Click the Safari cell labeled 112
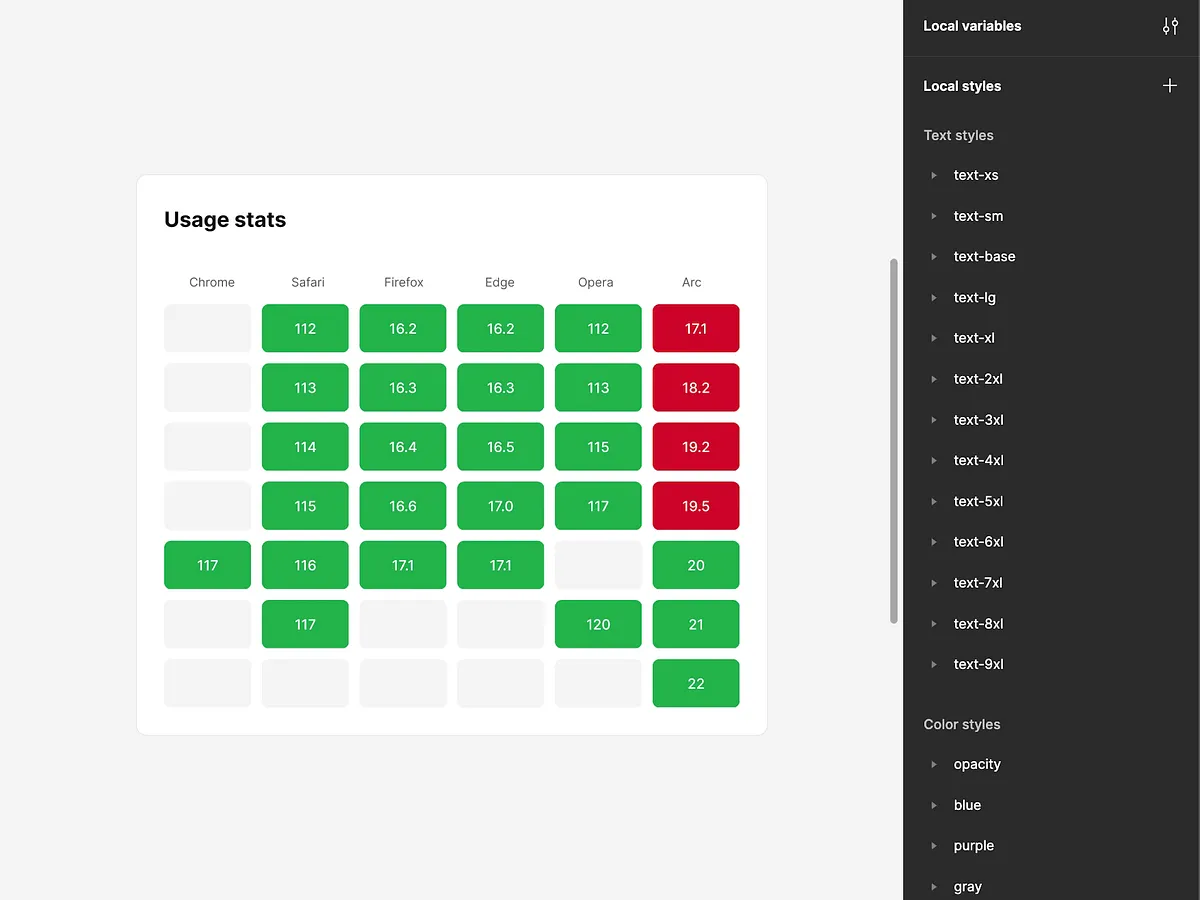 (x=305, y=328)
